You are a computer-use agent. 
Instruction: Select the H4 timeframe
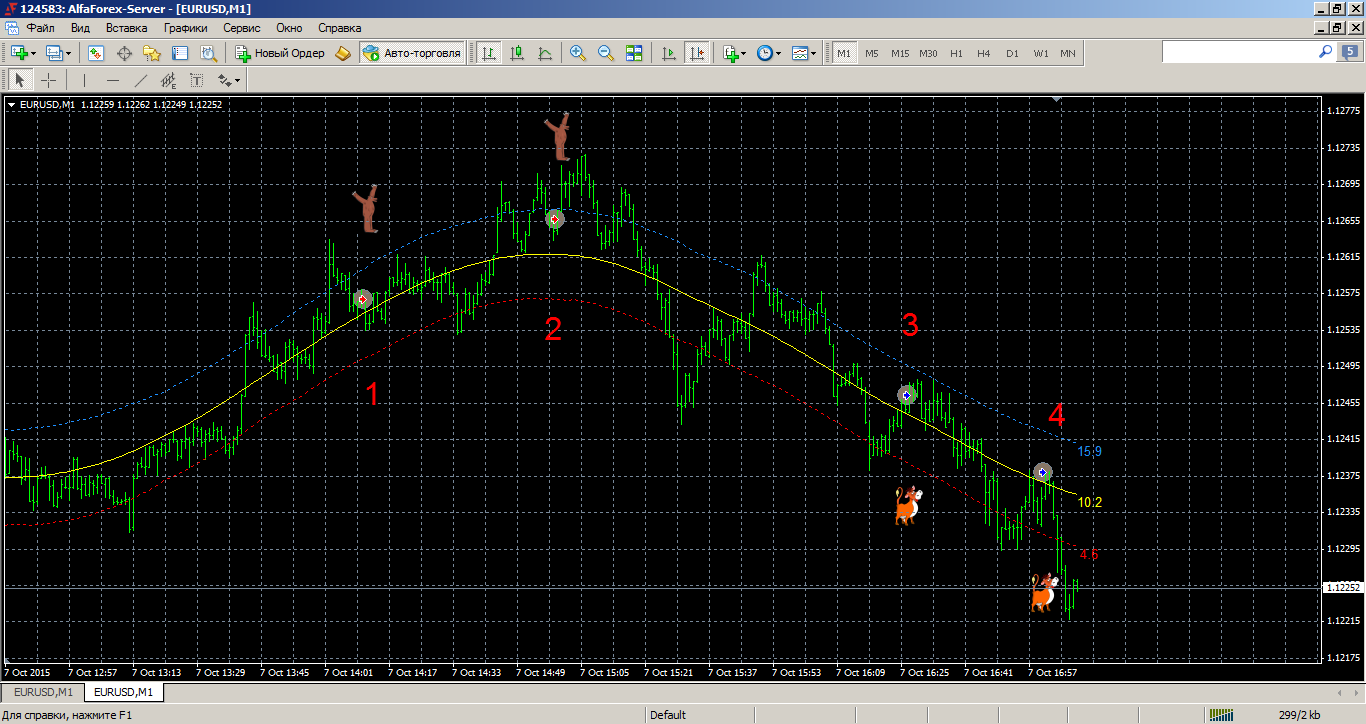click(984, 53)
